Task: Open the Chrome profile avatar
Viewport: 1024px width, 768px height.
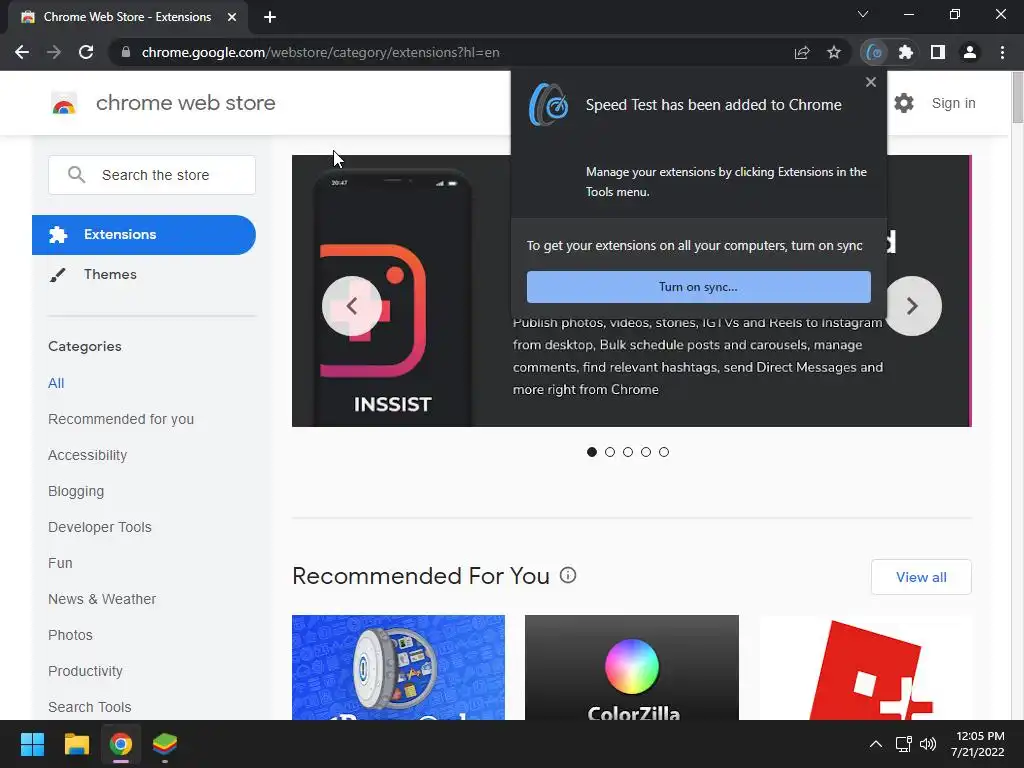Action: 970,52
